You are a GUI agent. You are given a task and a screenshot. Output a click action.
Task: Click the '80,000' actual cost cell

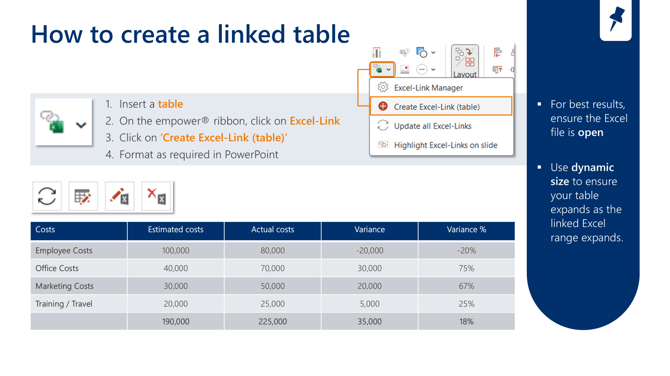273,250
